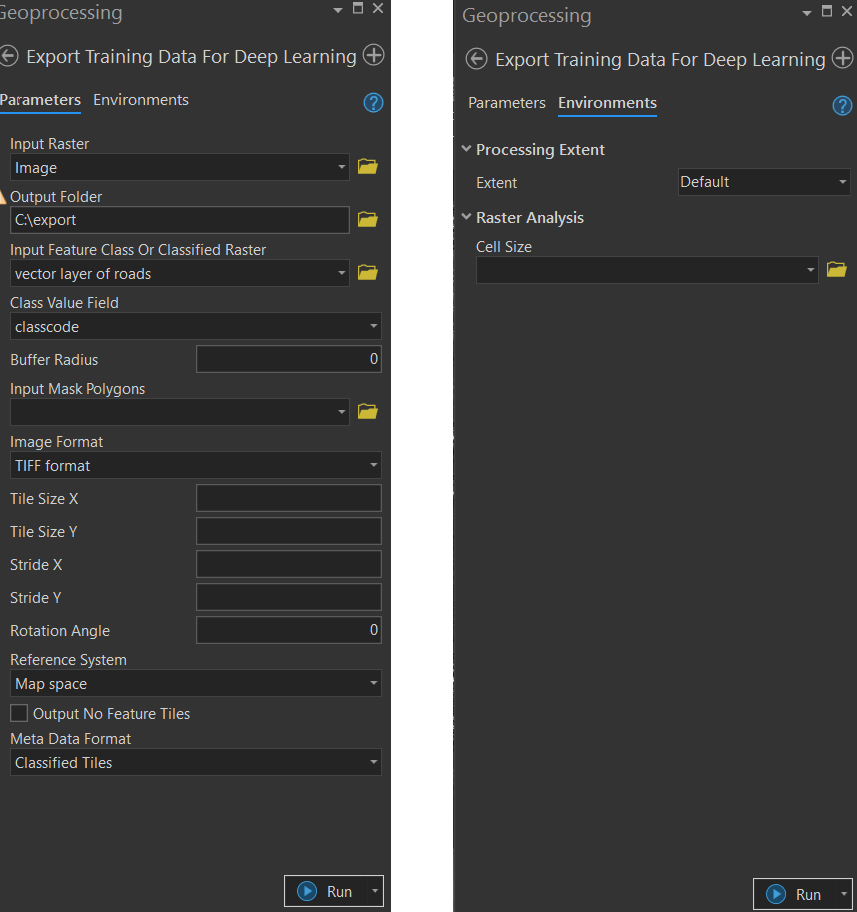Switch to the inactive Environments tab
This screenshot has height=912, width=857.
pyautogui.click(x=141, y=100)
